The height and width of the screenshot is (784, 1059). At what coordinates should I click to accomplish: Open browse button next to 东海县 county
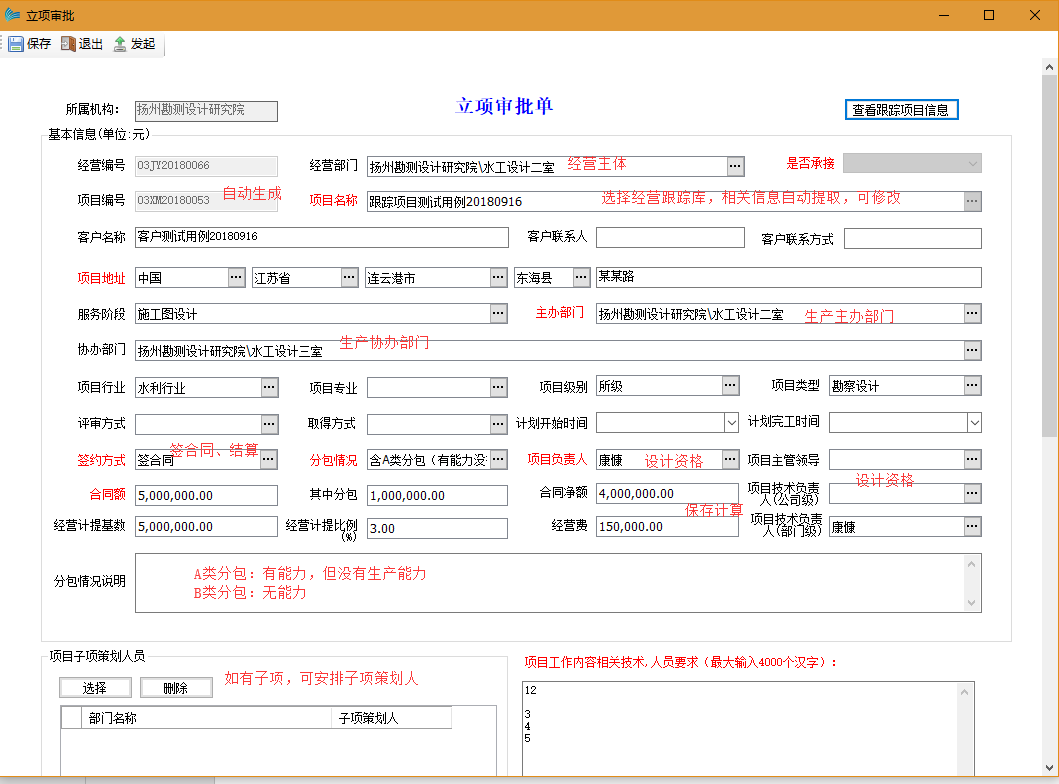pyautogui.click(x=581, y=277)
